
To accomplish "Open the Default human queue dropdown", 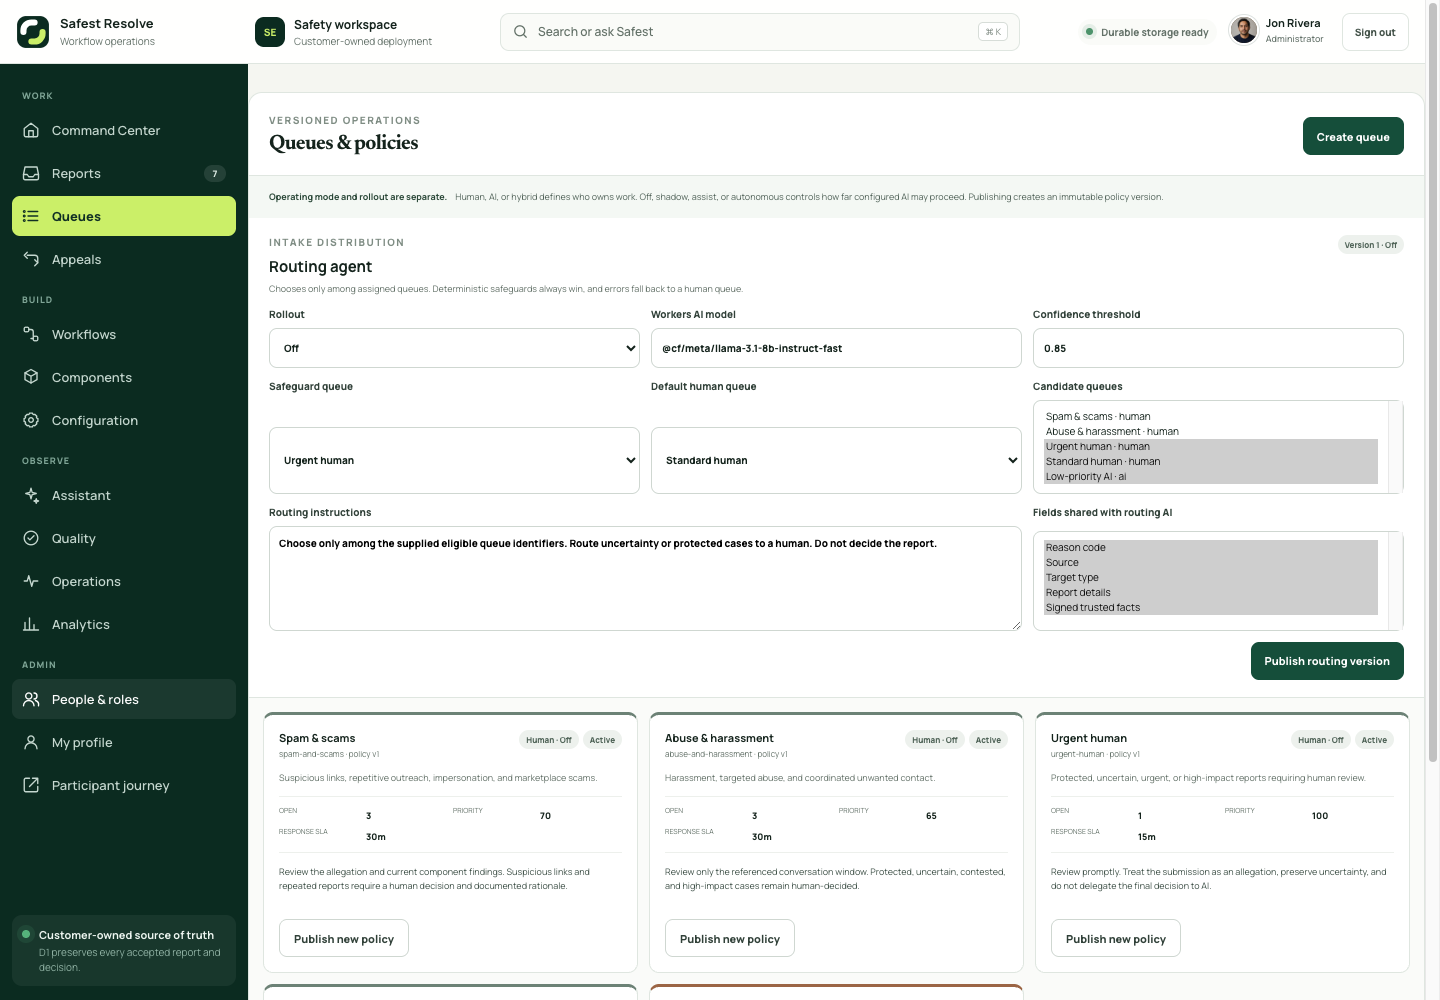I will point(836,460).
